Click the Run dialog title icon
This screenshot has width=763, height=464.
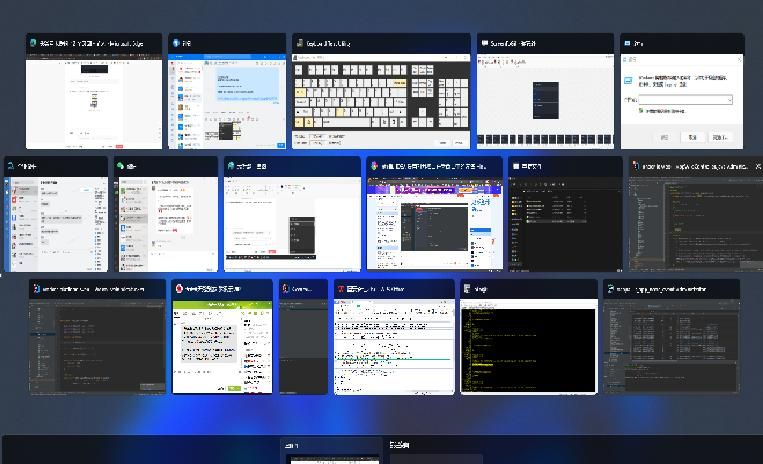pyautogui.click(x=628, y=43)
